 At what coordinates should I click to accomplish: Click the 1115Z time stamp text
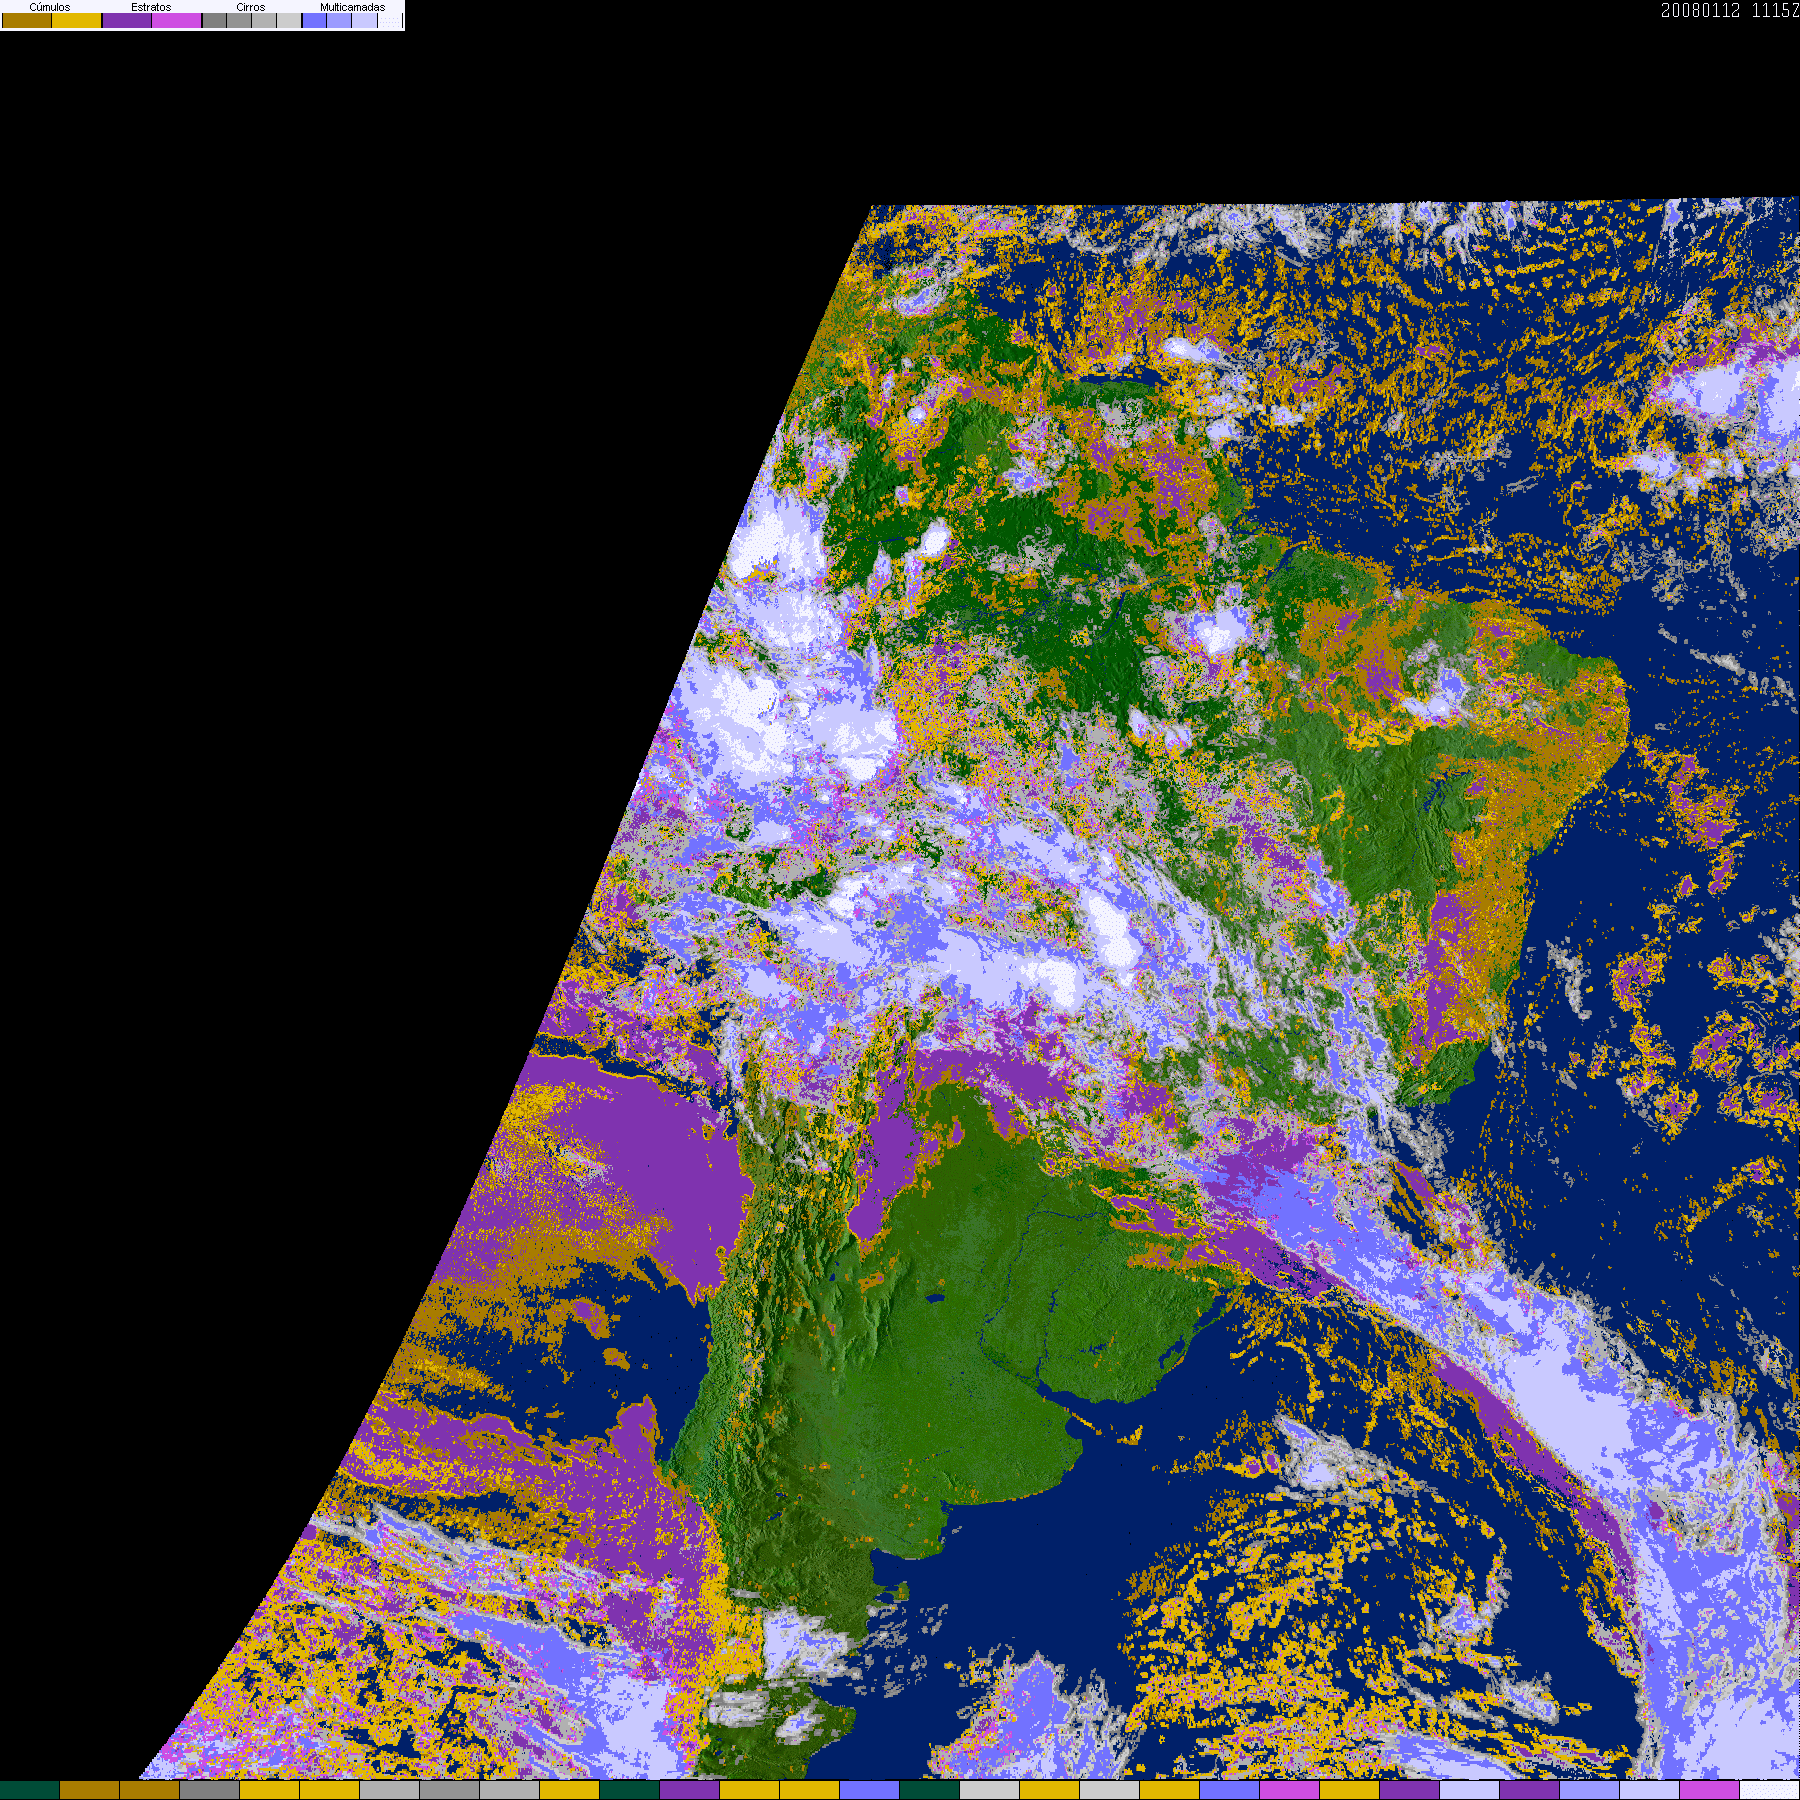(x=1775, y=11)
